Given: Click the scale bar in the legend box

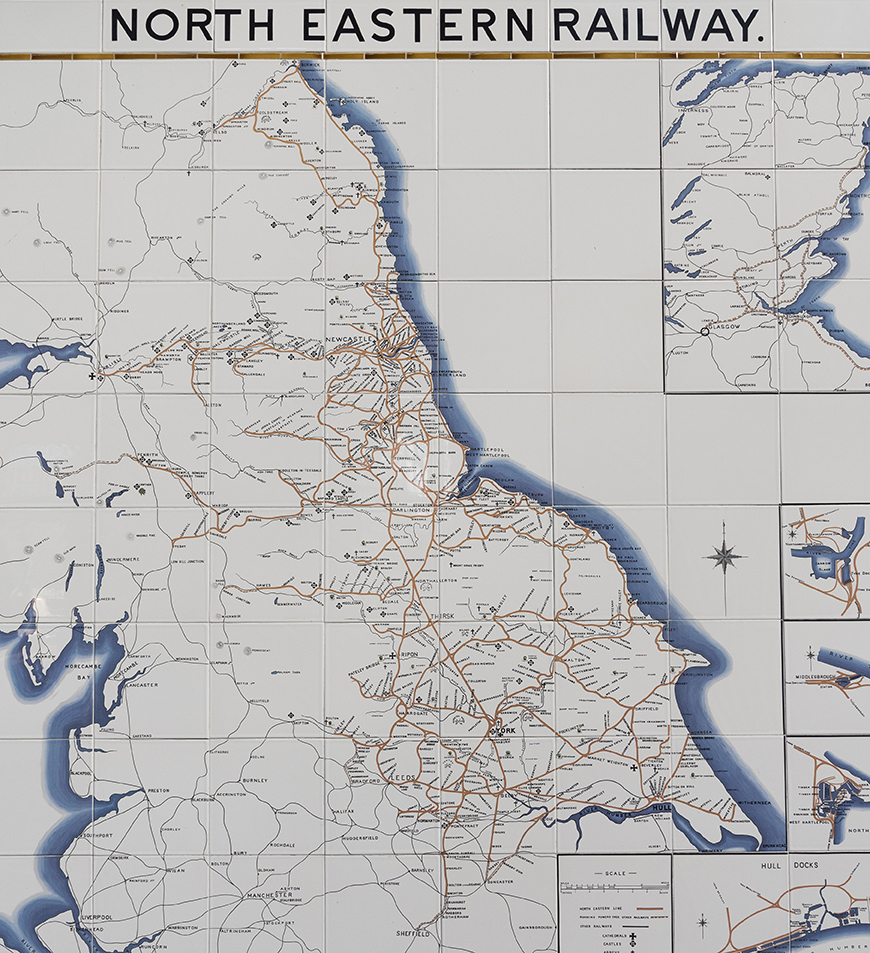Looking at the screenshot, I should point(614,888).
